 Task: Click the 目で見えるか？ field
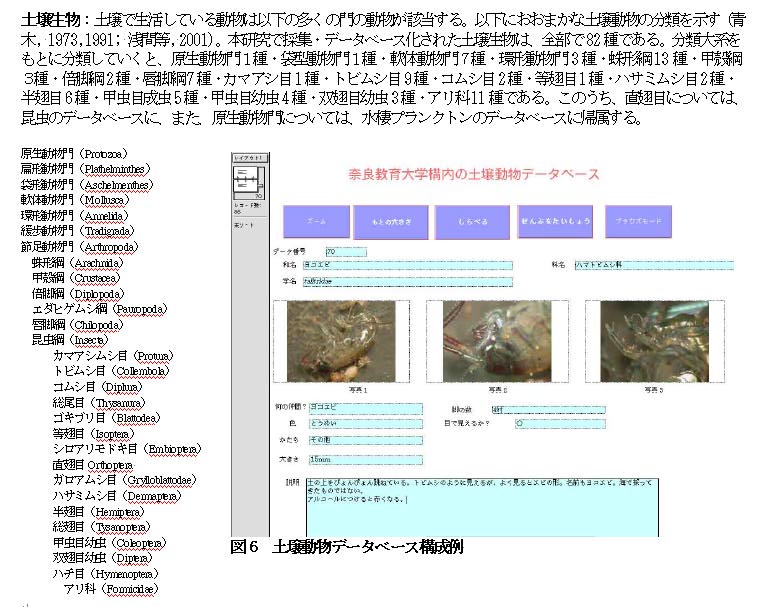click(x=560, y=424)
